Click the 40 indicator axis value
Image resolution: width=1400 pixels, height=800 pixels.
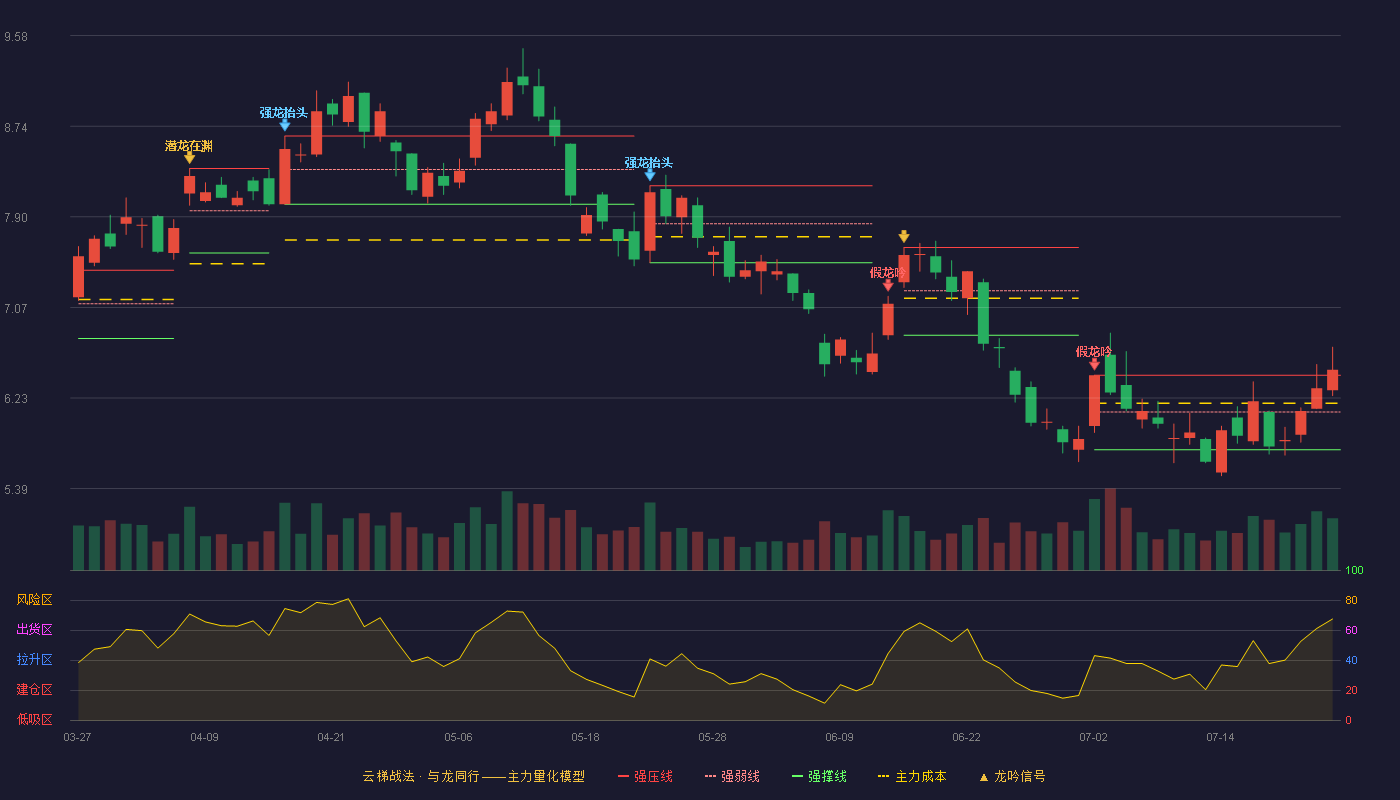tap(1351, 661)
